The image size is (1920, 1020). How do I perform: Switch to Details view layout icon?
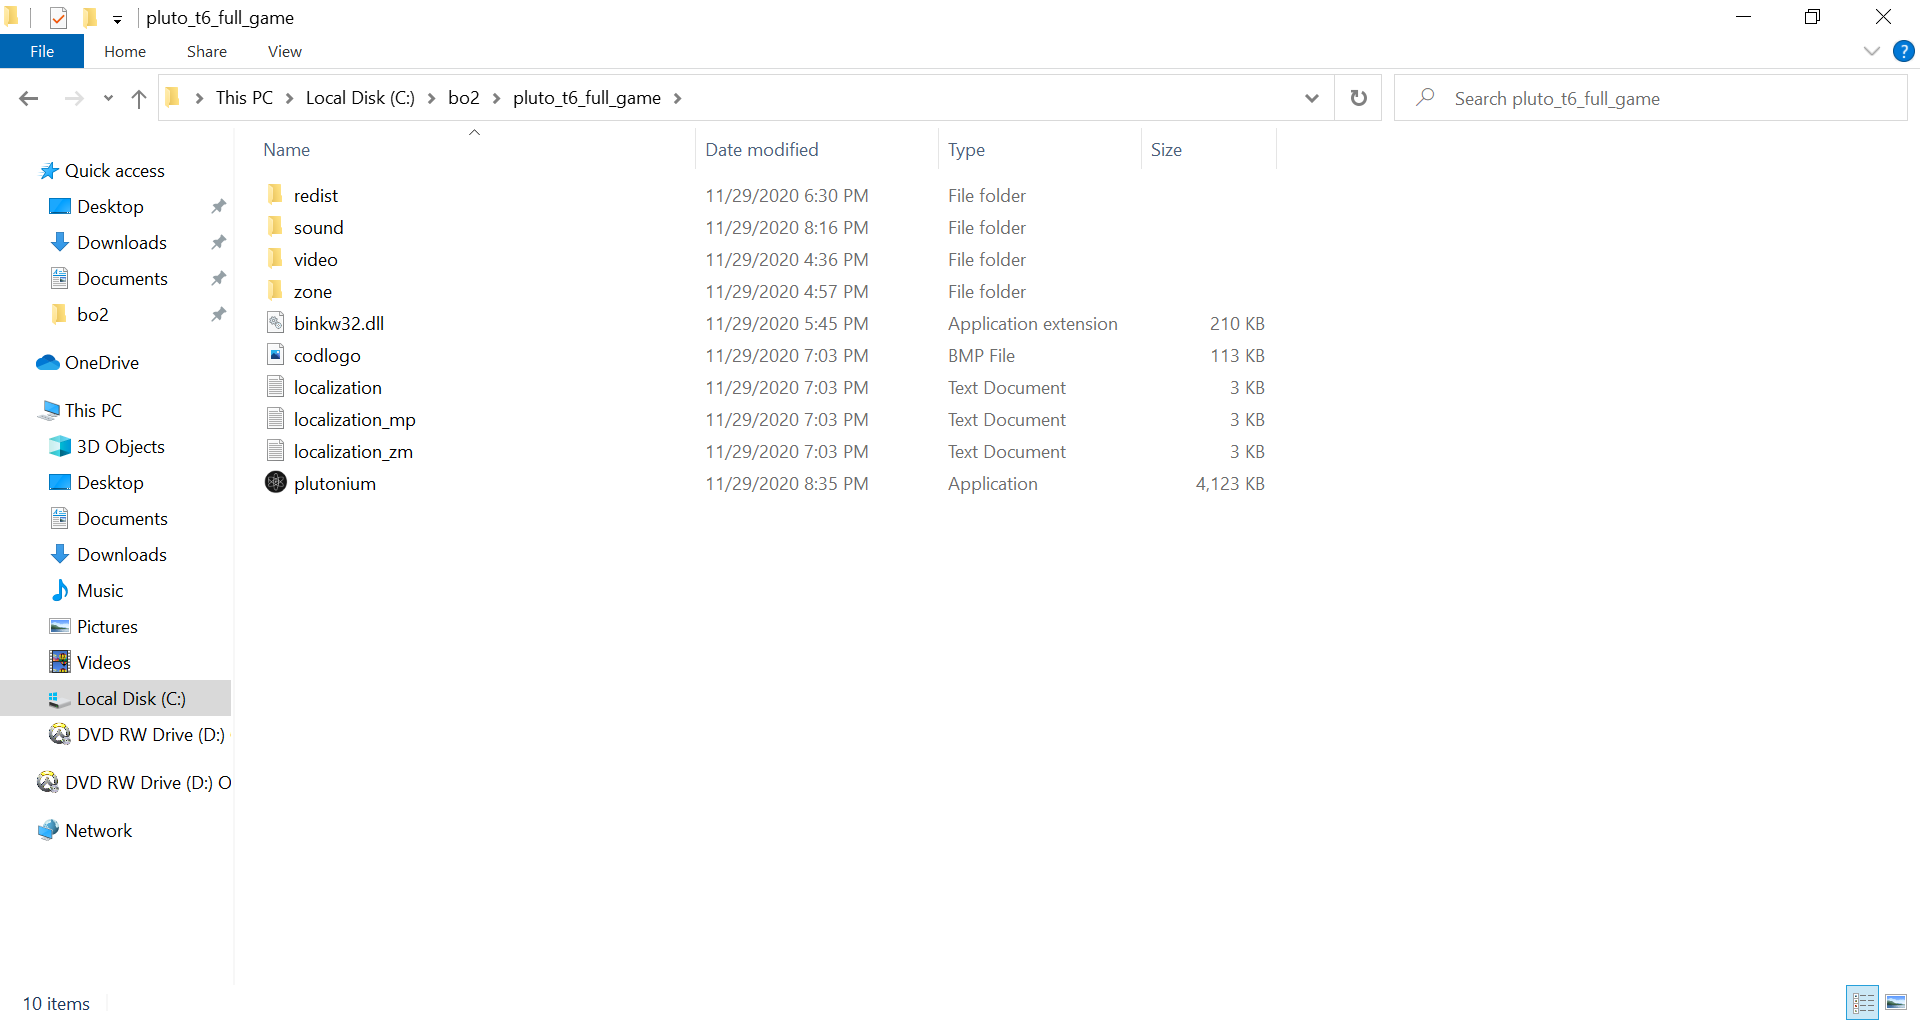coord(1863,1002)
